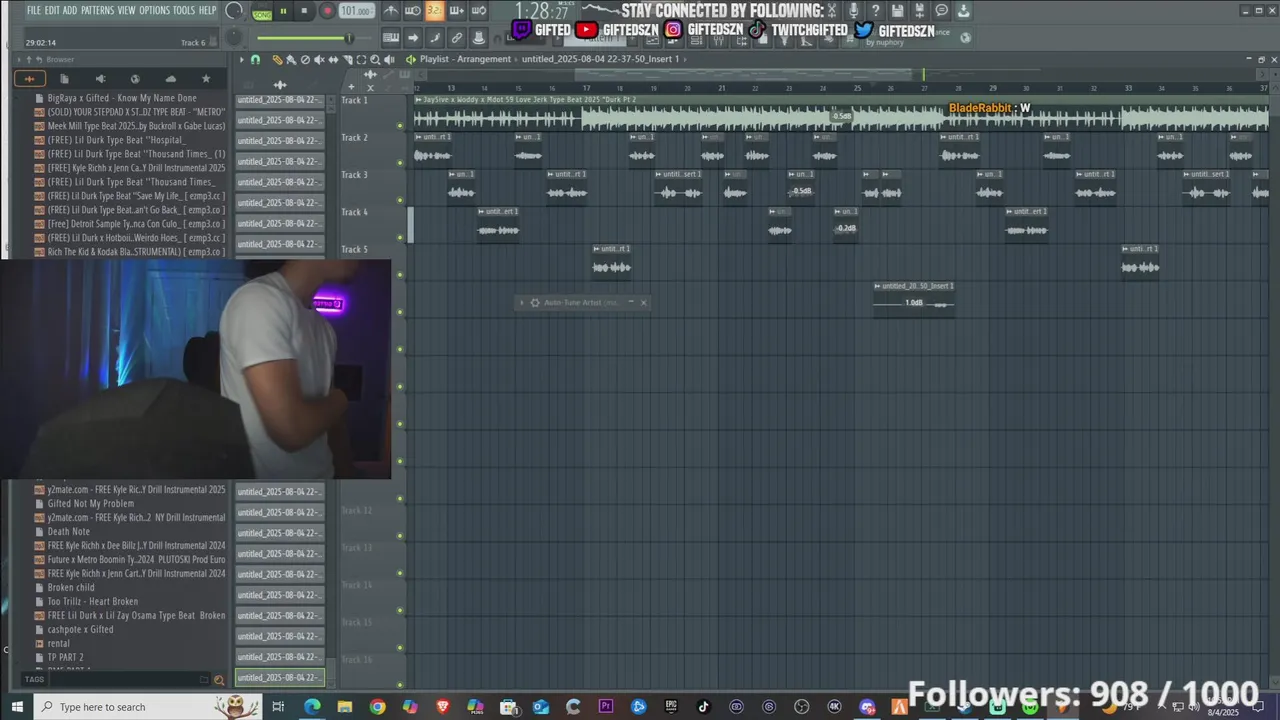Open the browser starred favorites tab
Viewport: 1280px width, 720px height.
[206, 79]
